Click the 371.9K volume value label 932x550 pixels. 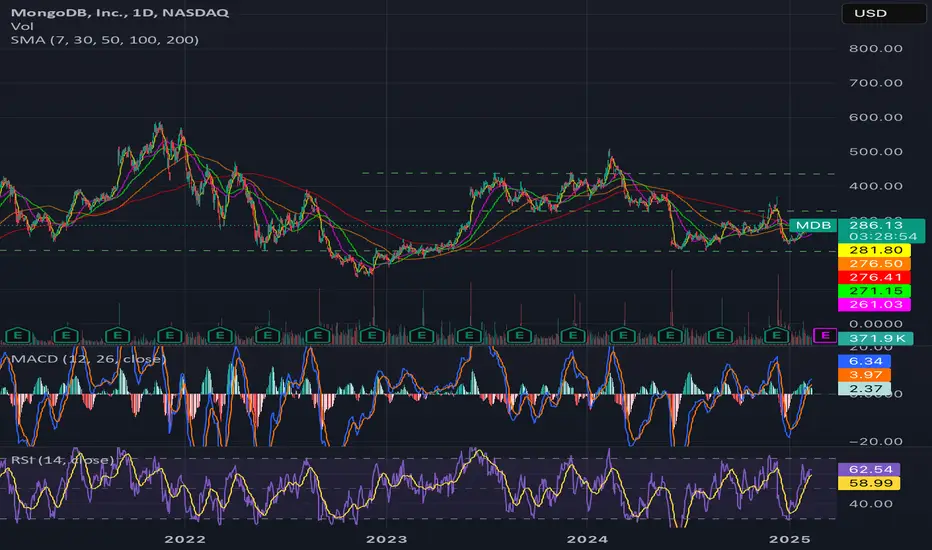(876, 338)
